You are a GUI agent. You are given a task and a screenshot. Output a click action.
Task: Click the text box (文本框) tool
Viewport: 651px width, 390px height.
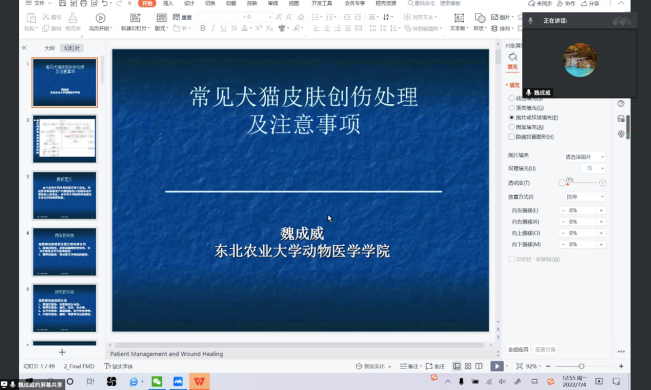pyautogui.click(x=459, y=22)
